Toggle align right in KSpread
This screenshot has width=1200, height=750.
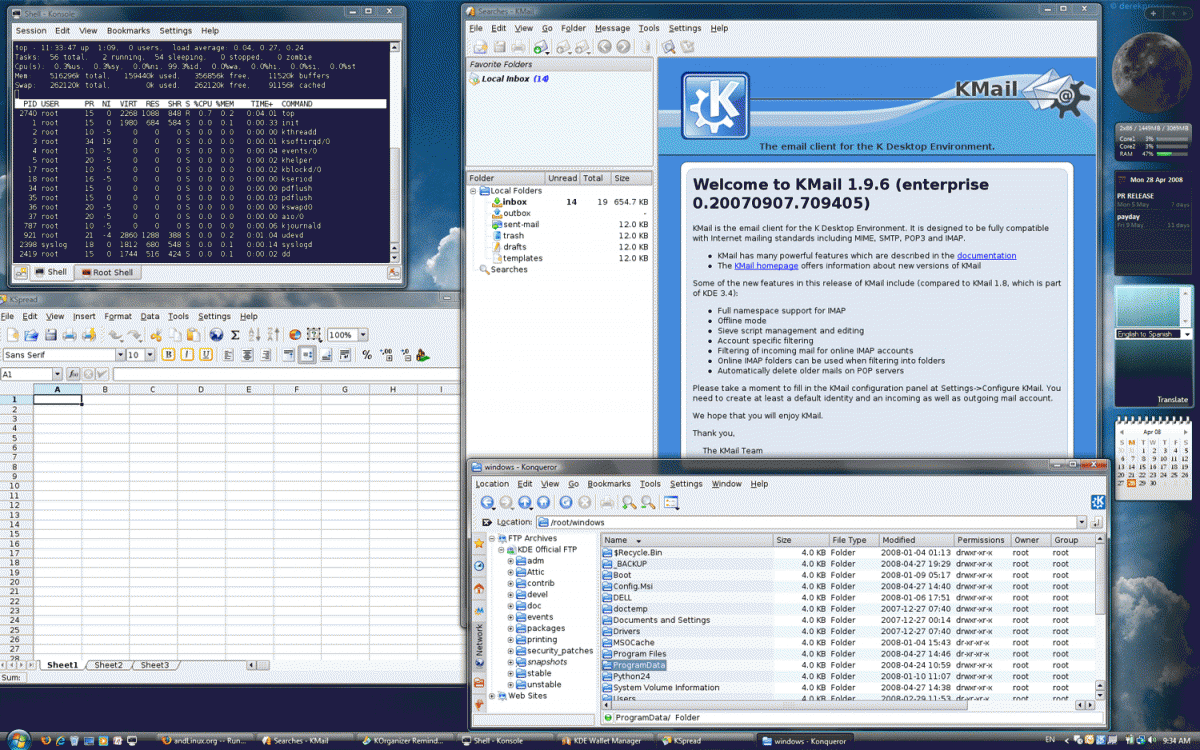[265, 355]
